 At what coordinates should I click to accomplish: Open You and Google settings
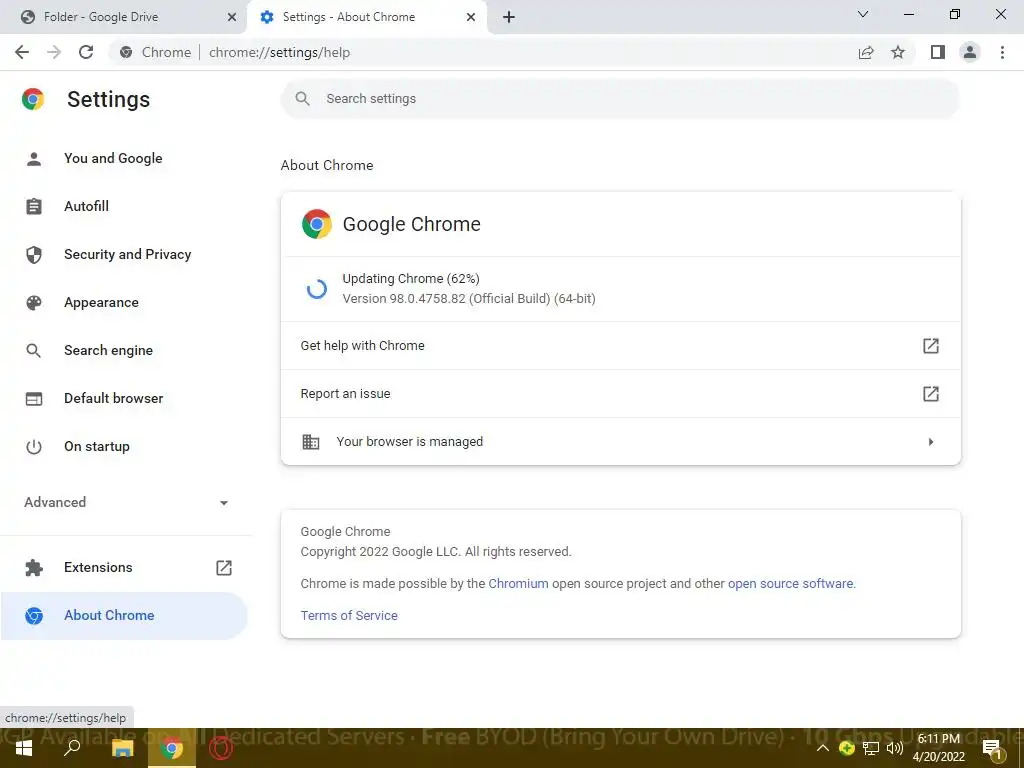pyautogui.click(x=113, y=158)
